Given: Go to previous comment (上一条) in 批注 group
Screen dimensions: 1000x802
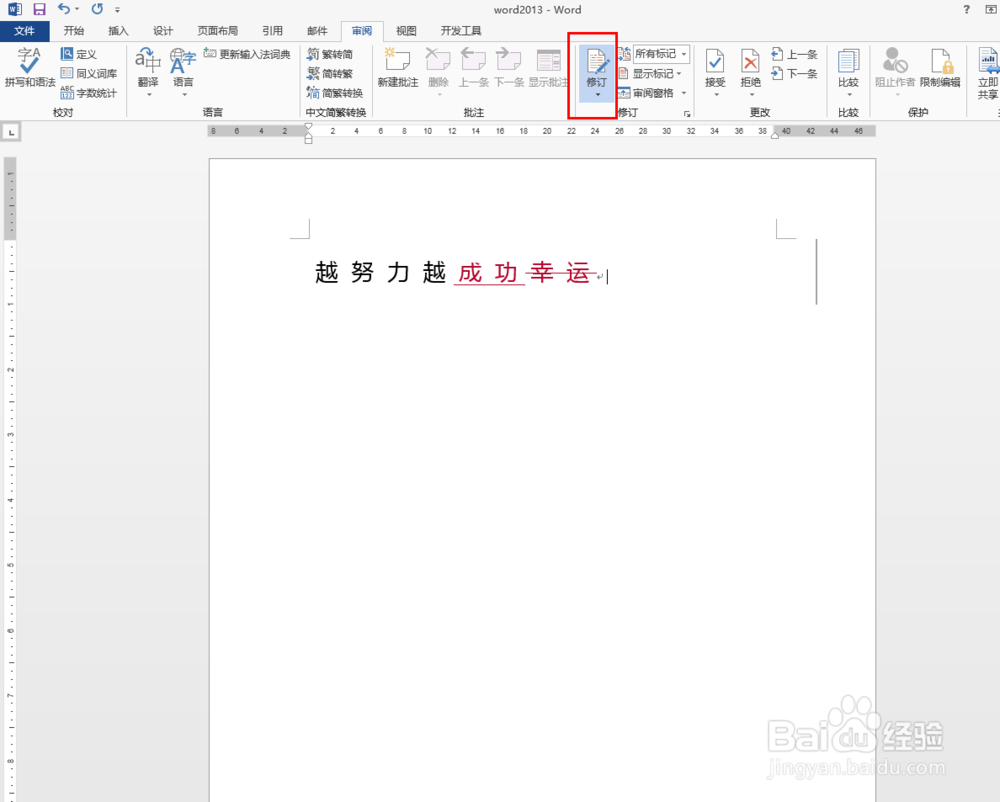Looking at the screenshot, I should tap(473, 68).
